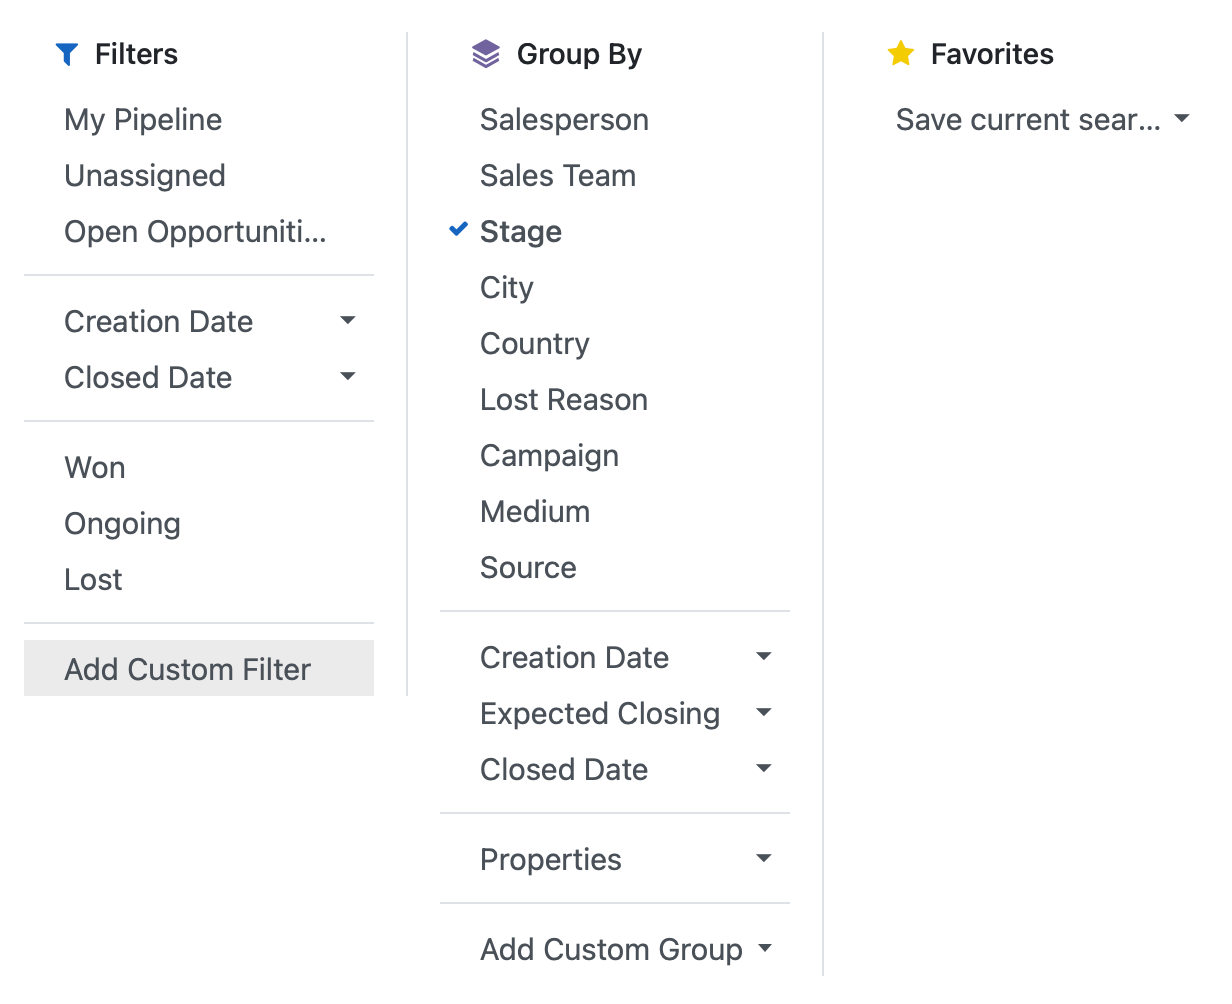Select the My Pipeline filter

click(142, 119)
